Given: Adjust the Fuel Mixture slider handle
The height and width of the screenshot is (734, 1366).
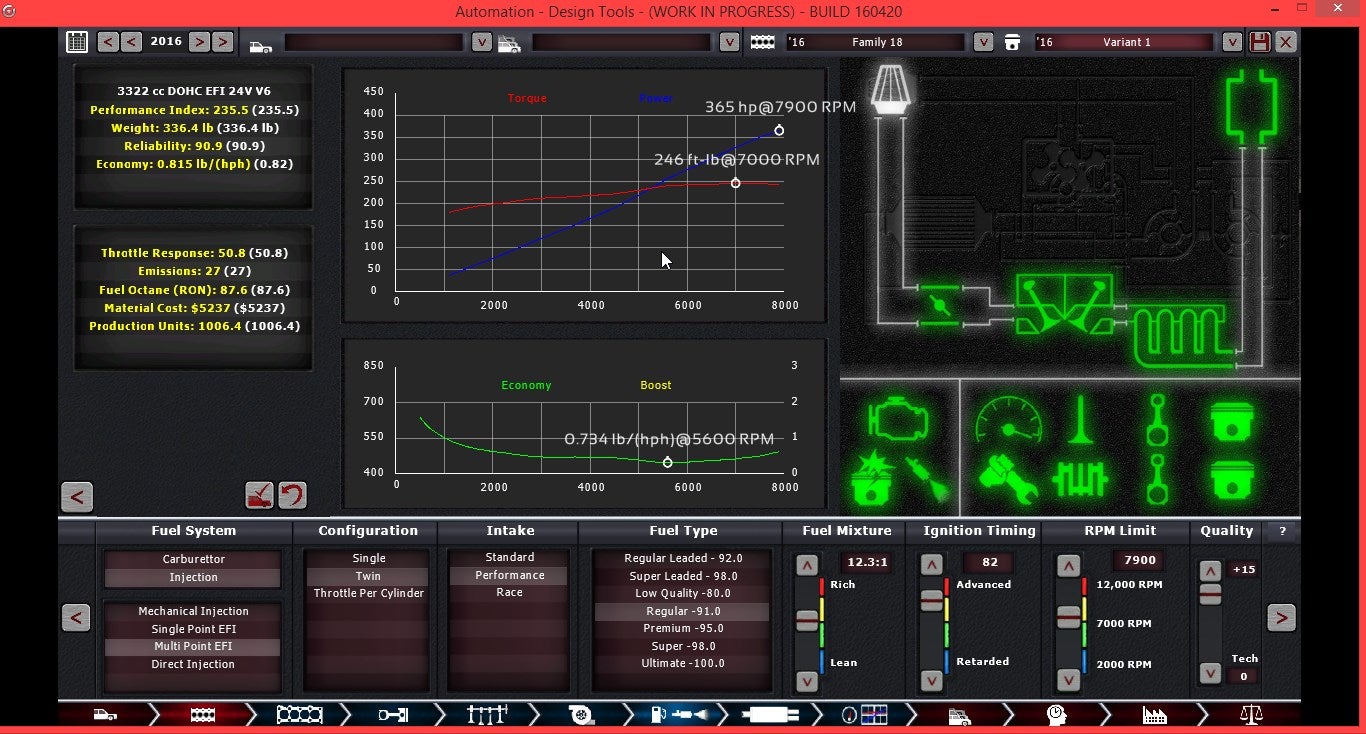Looking at the screenshot, I should [x=807, y=621].
